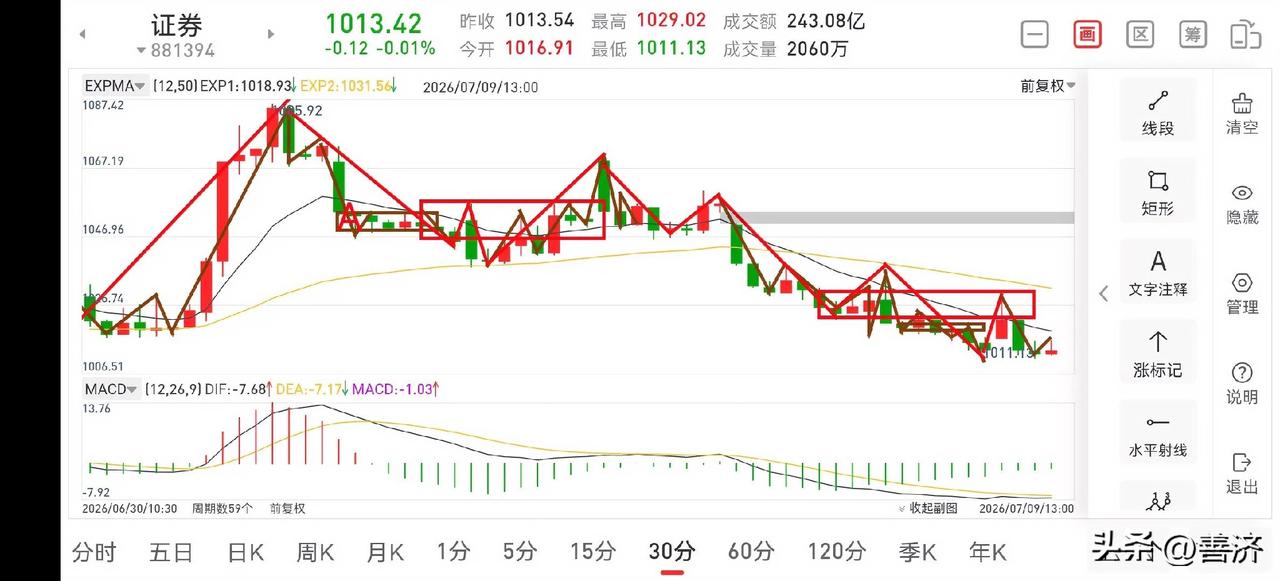Click the 周期数59个 period count label
The image size is (1280, 581).
click(222, 508)
